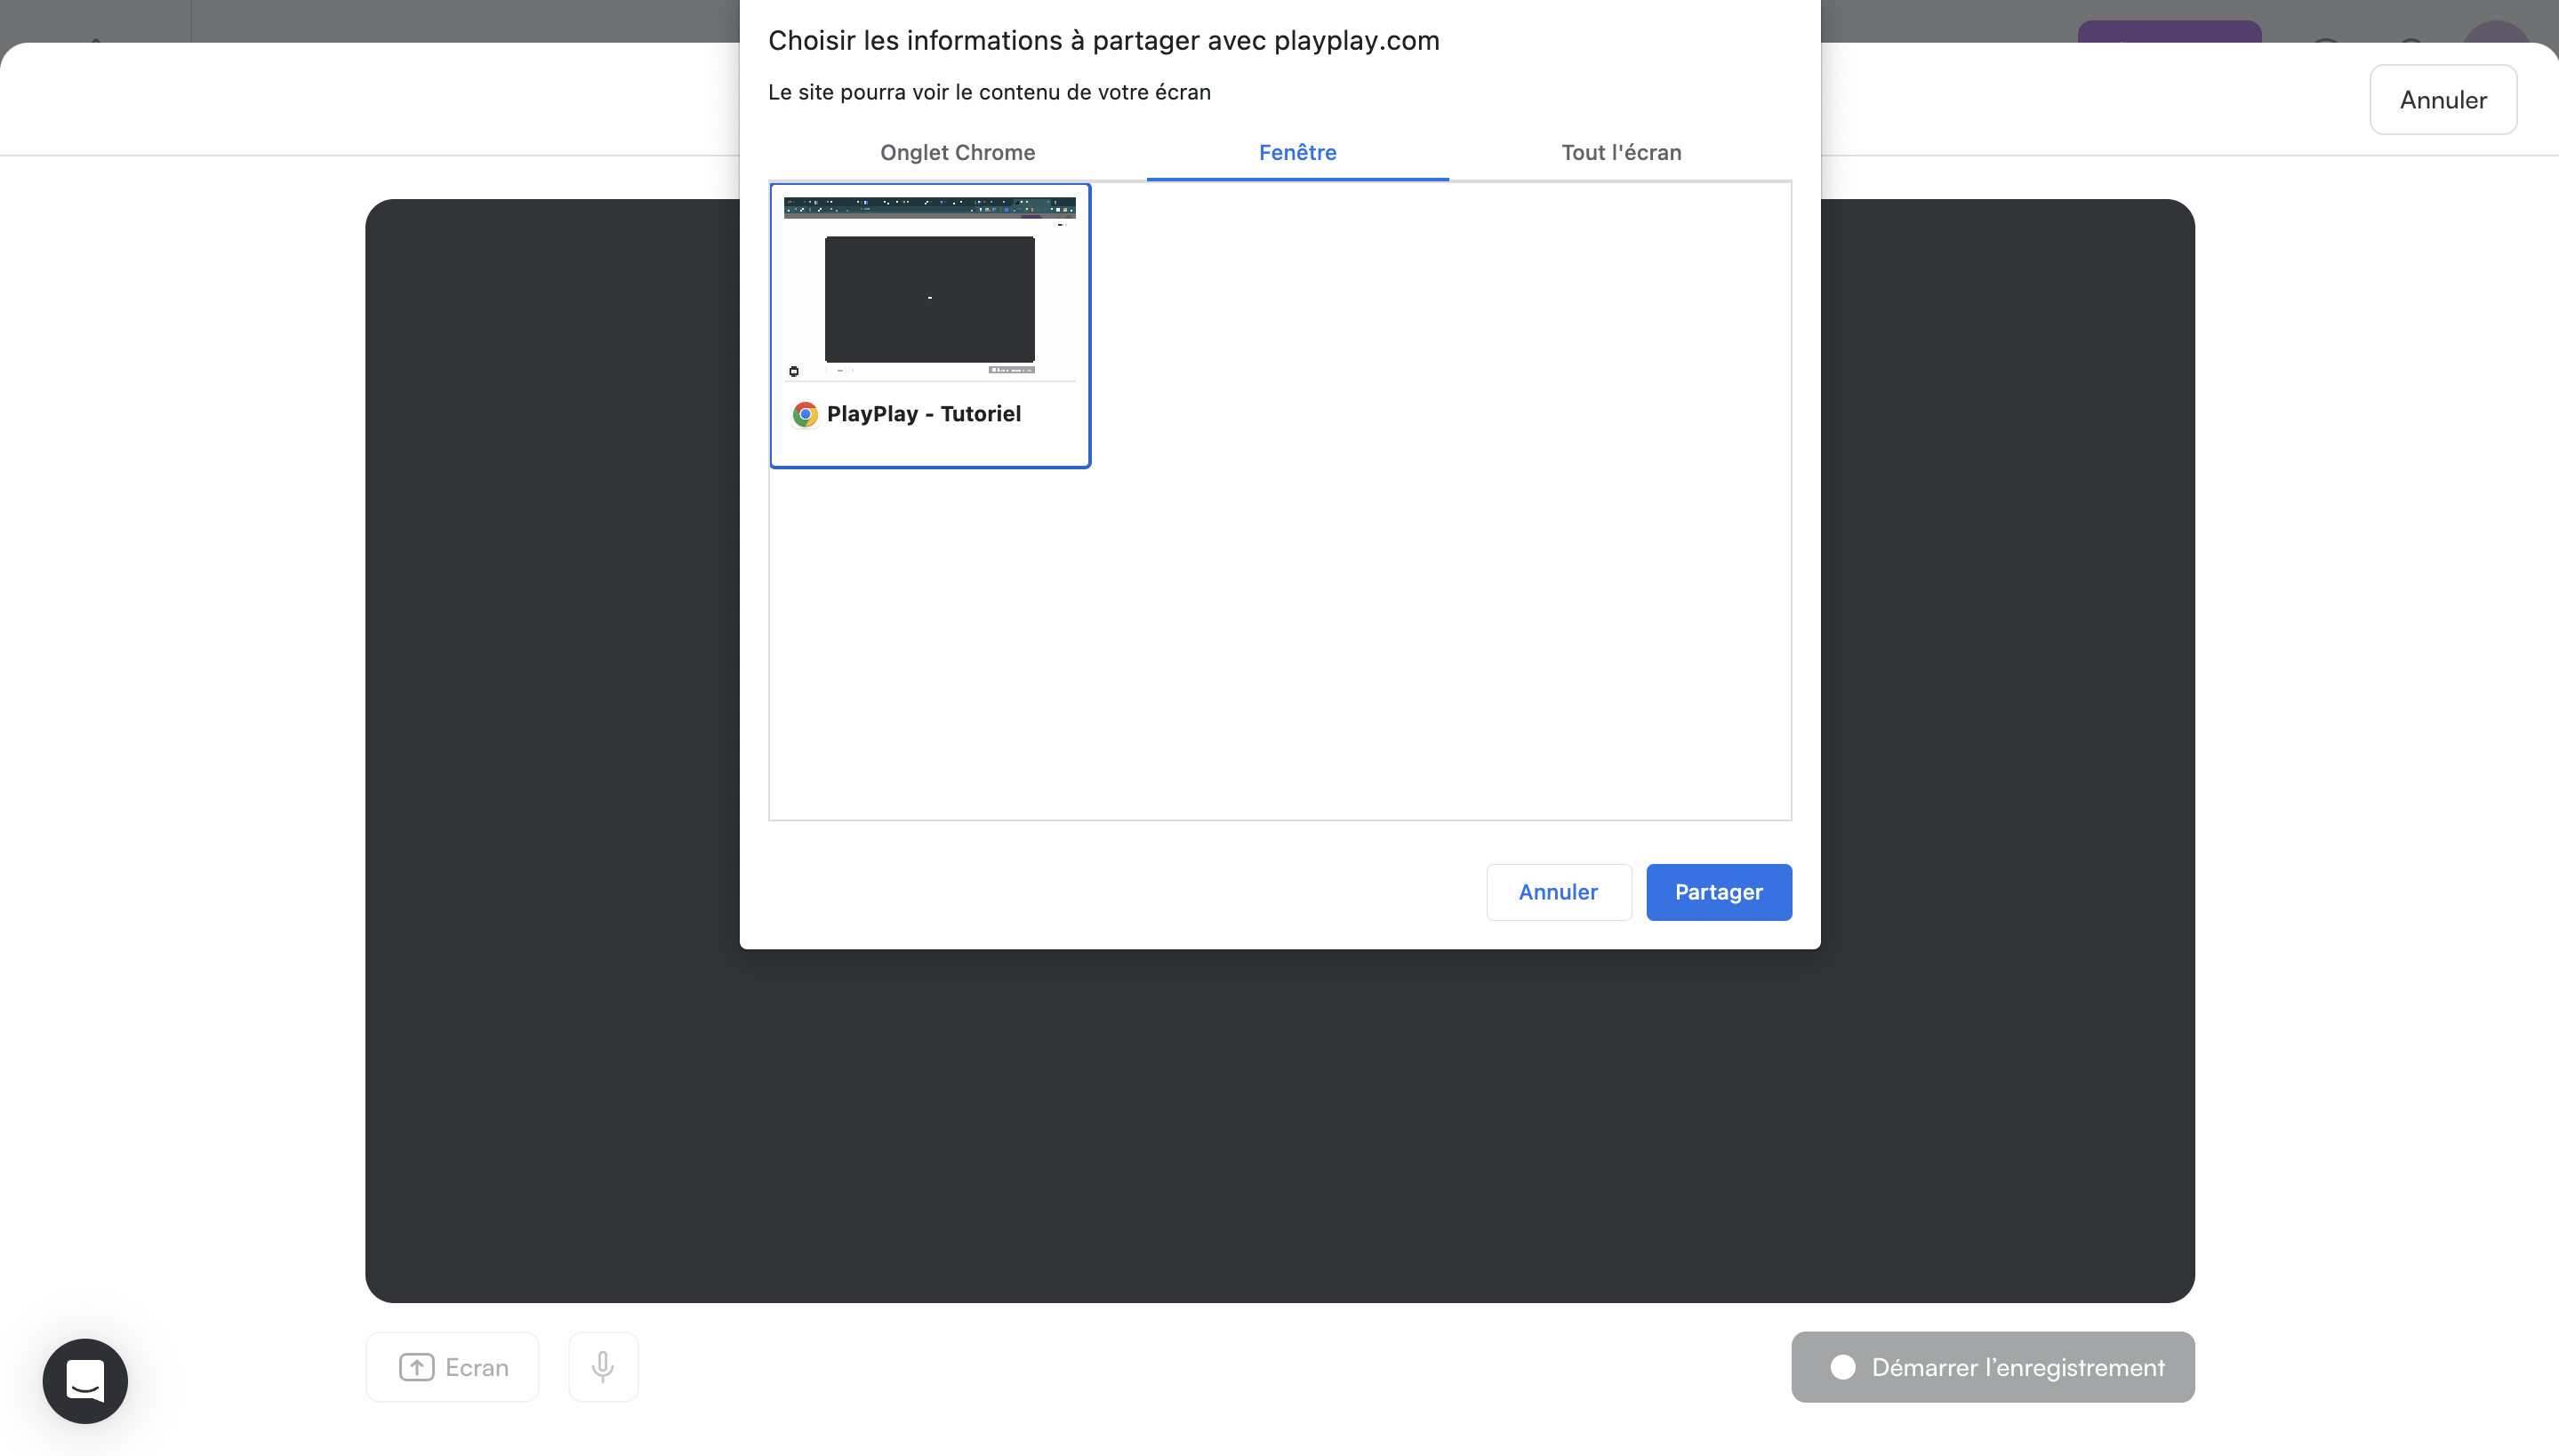Click Démarrer l'enregistrement button
Screen dimensions: 2559x1456
coord(1992,1367)
